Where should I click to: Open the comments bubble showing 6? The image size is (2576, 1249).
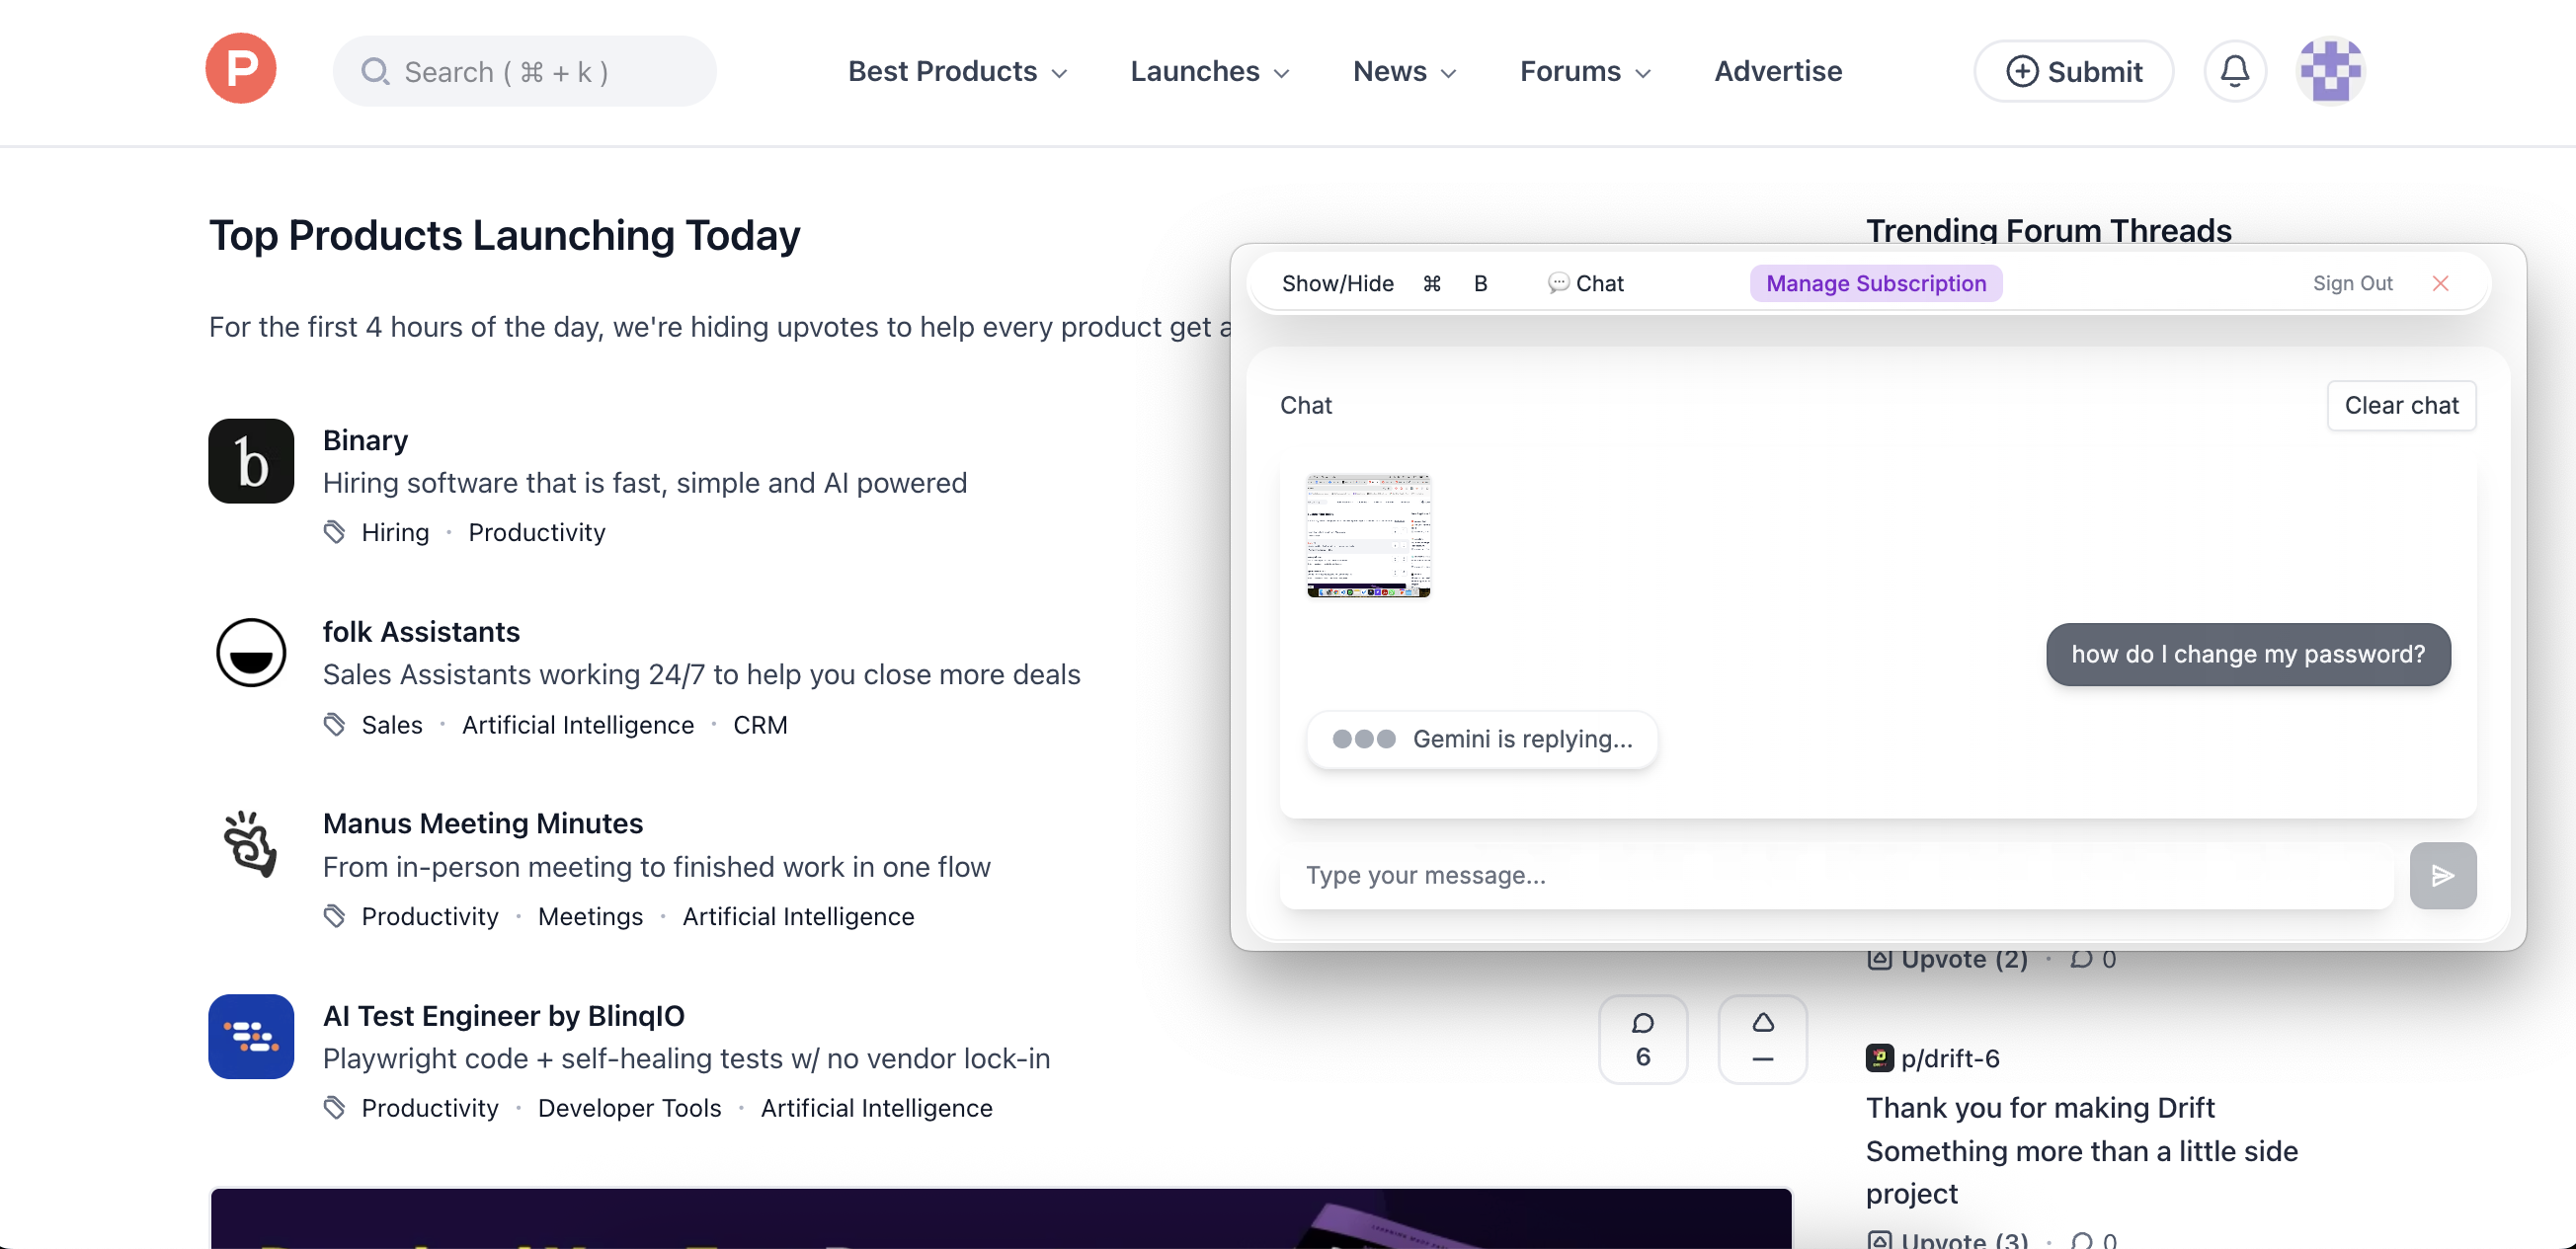click(1643, 1039)
